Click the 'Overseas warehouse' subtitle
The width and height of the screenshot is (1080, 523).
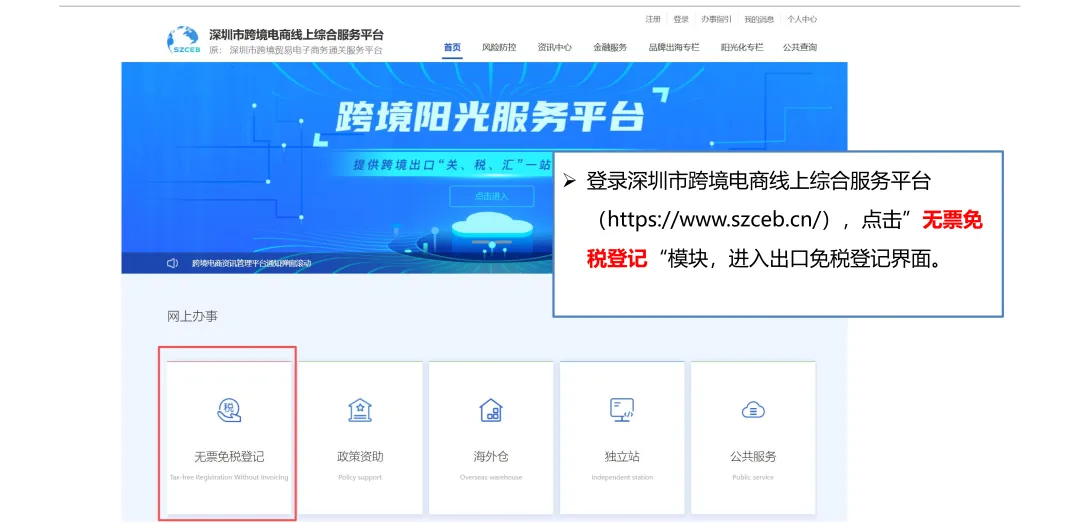(491, 478)
